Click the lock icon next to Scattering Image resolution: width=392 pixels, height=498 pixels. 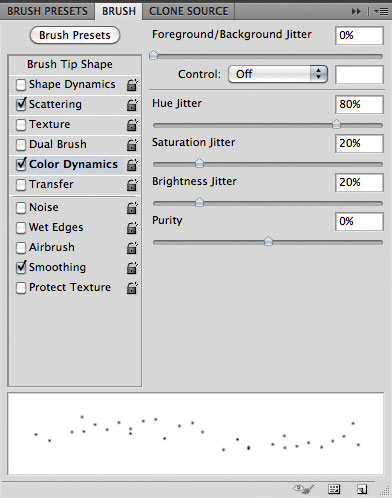click(x=132, y=105)
